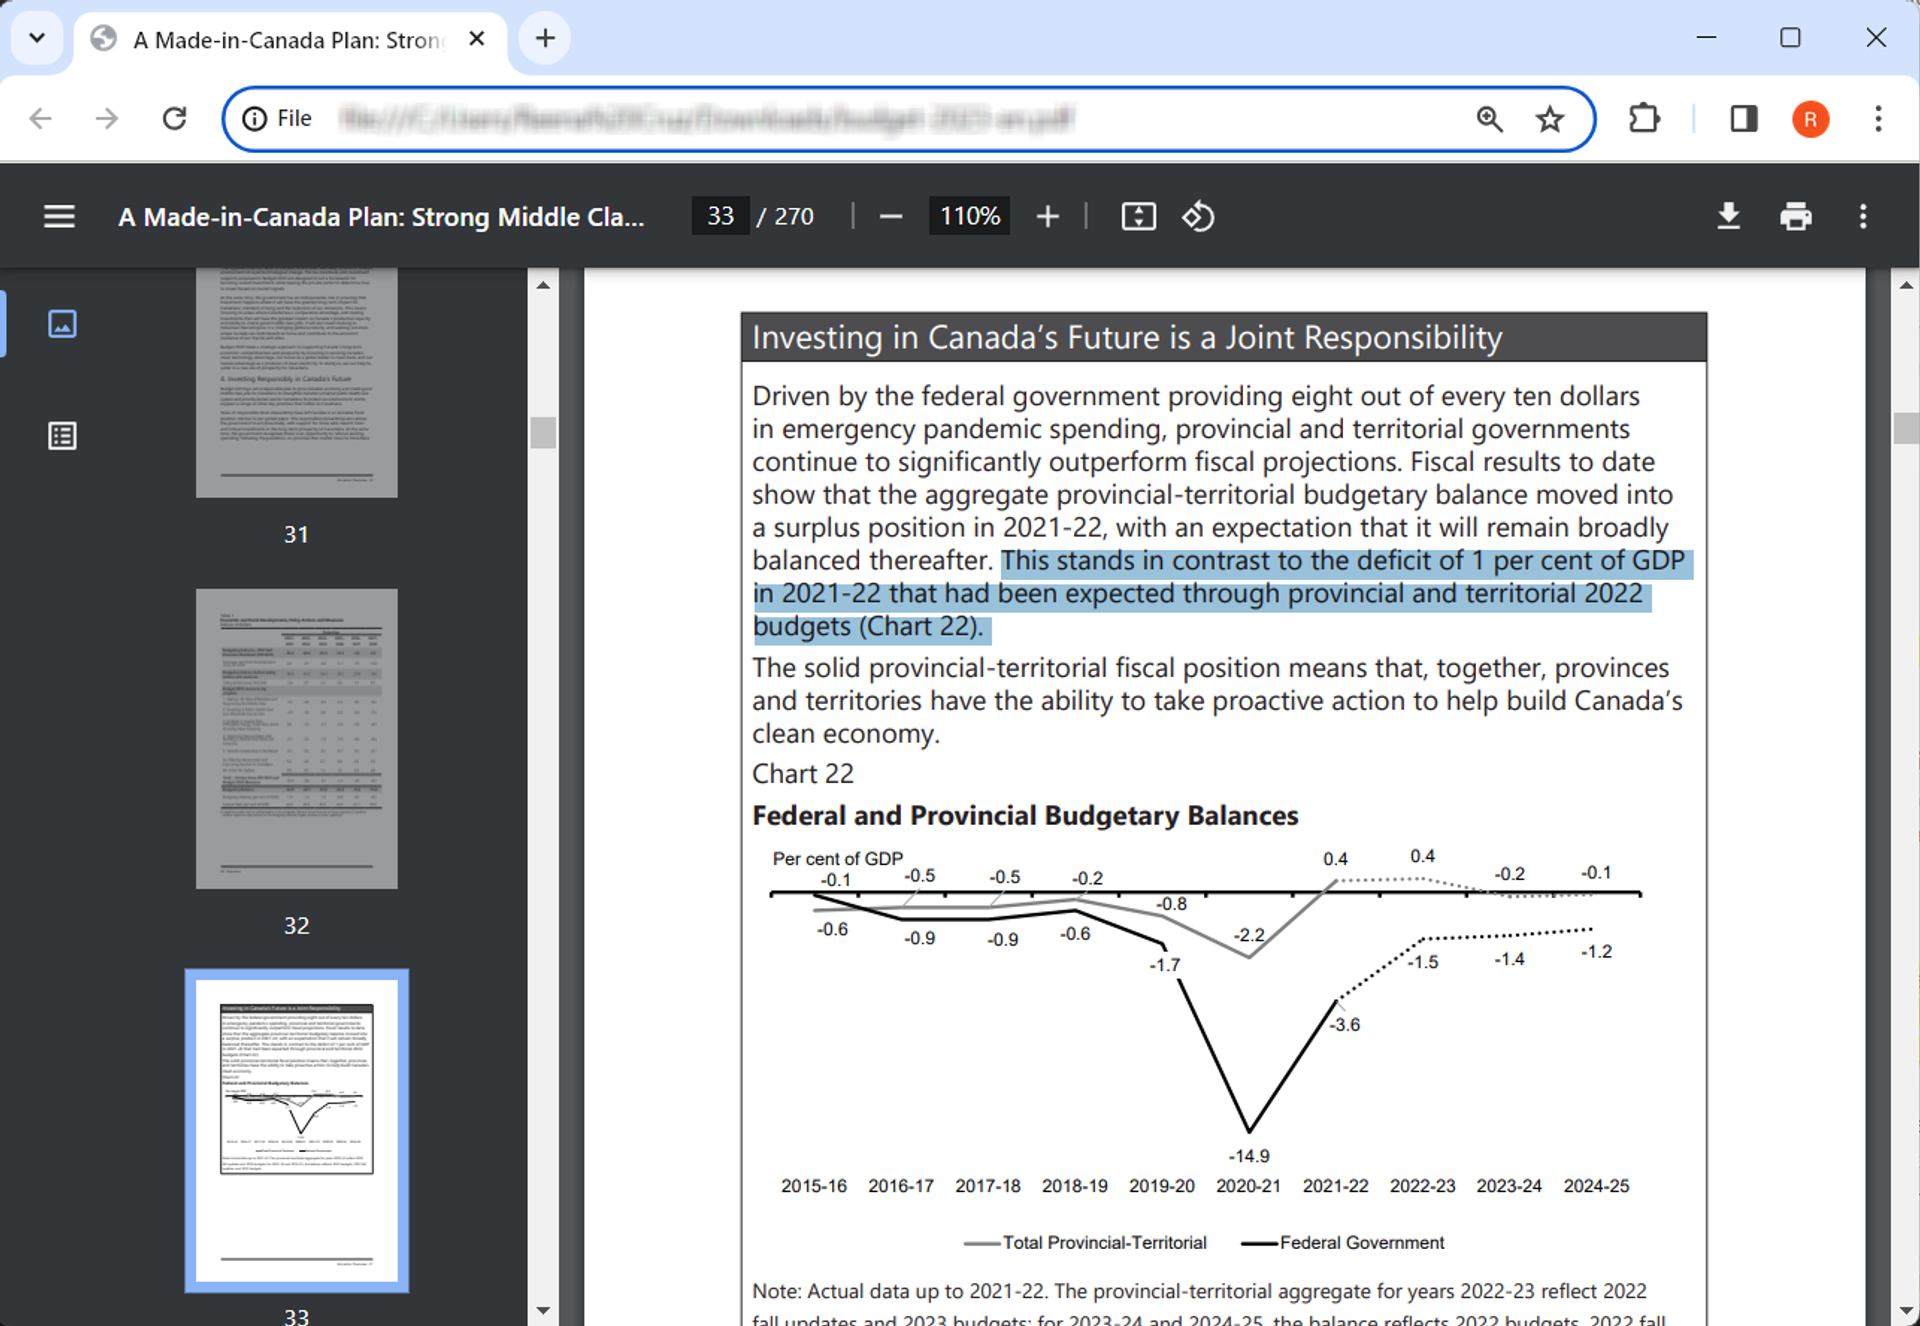Open Chrome's three-dot menu

1877,119
